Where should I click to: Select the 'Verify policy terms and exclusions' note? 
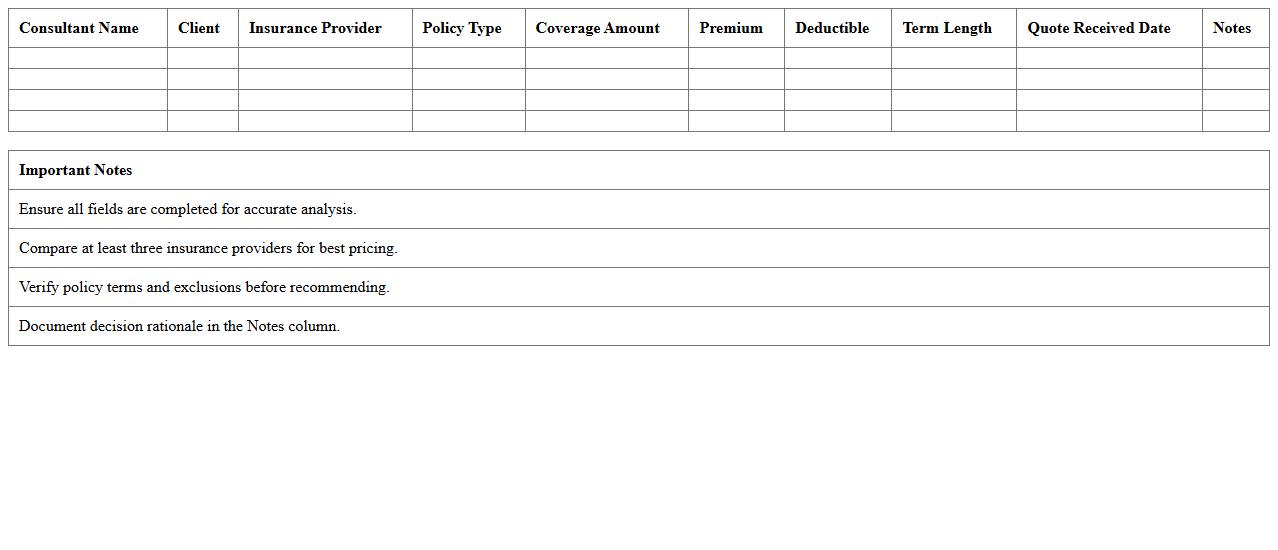pyautogui.click(x=639, y=287)
